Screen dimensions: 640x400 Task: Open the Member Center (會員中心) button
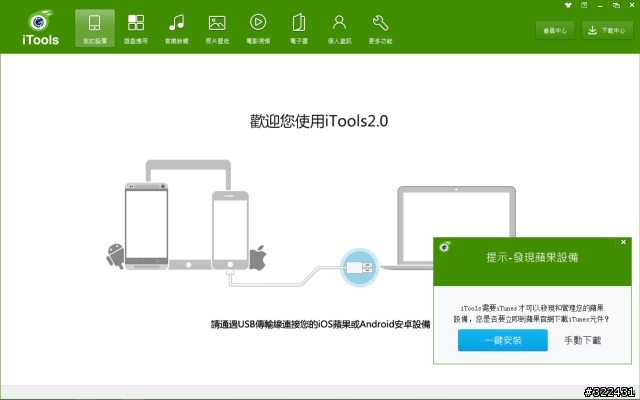point(555,31)
